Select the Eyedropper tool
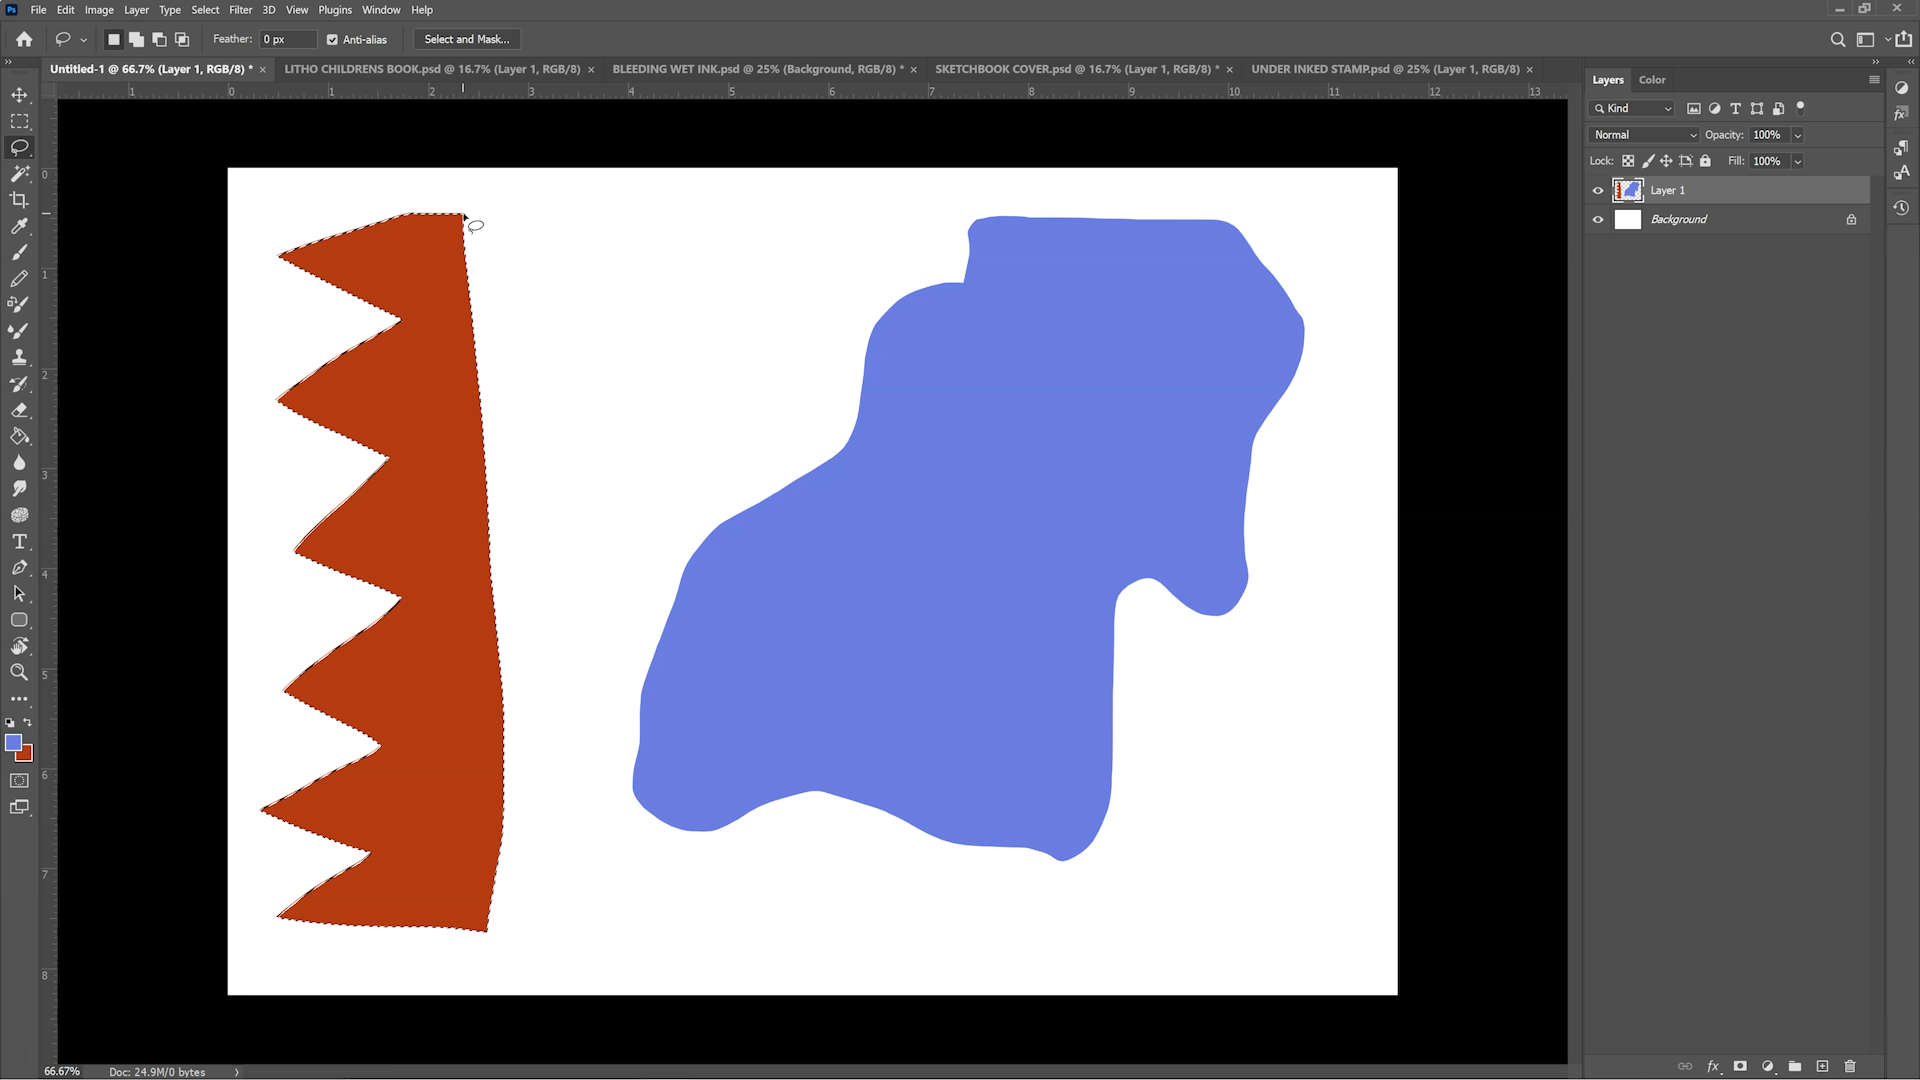 [x=19, y=226]
